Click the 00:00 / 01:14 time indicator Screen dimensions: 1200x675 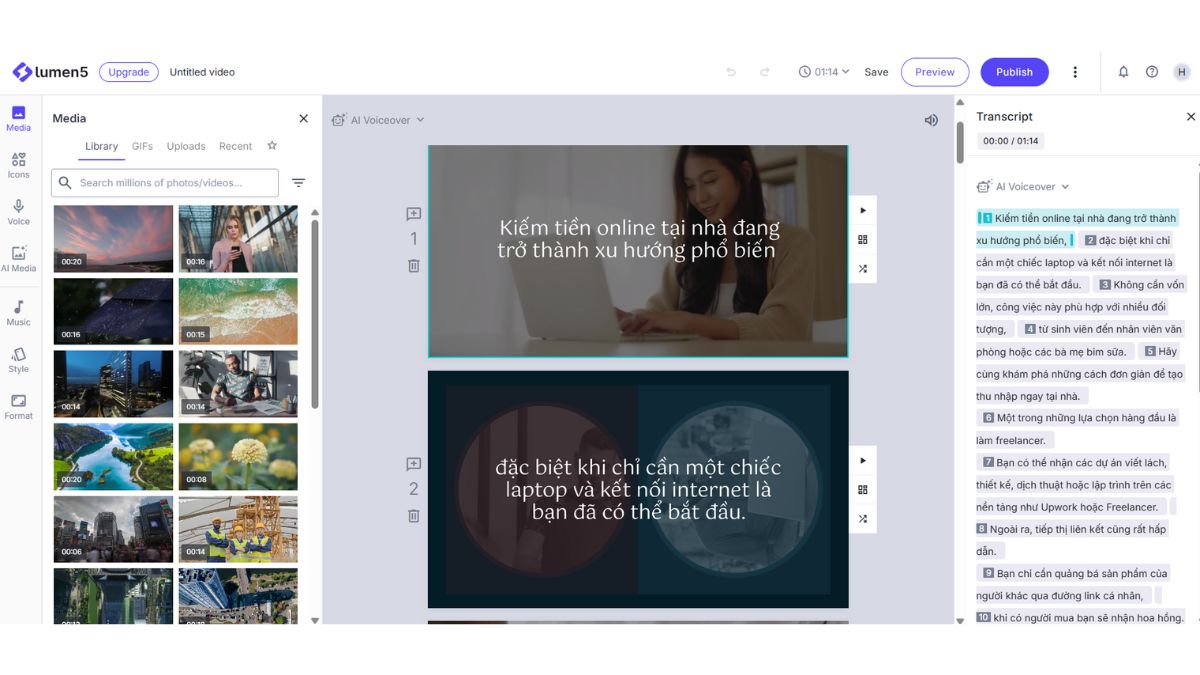coord(1010,141)
